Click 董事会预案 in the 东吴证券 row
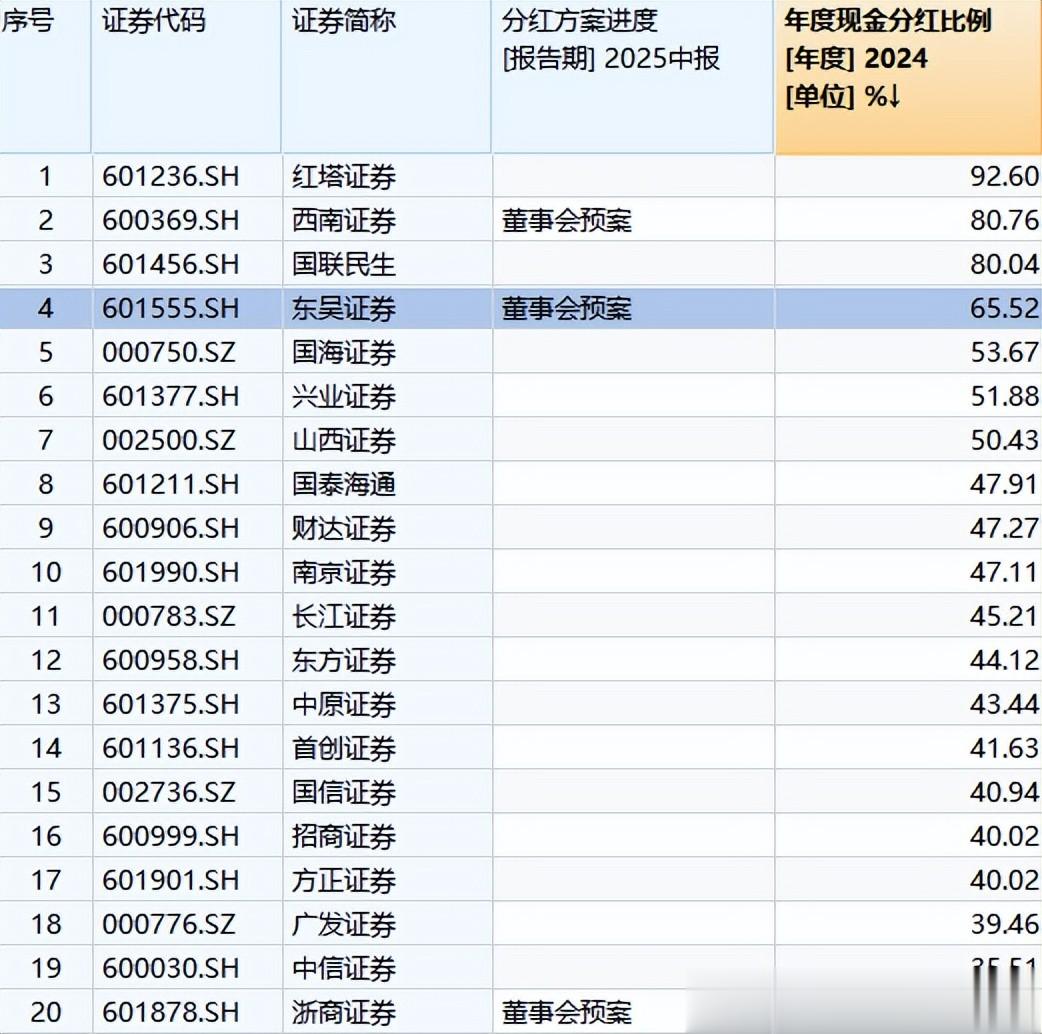The width and height of the screenshot is (1042, 1034). (567, 308)
